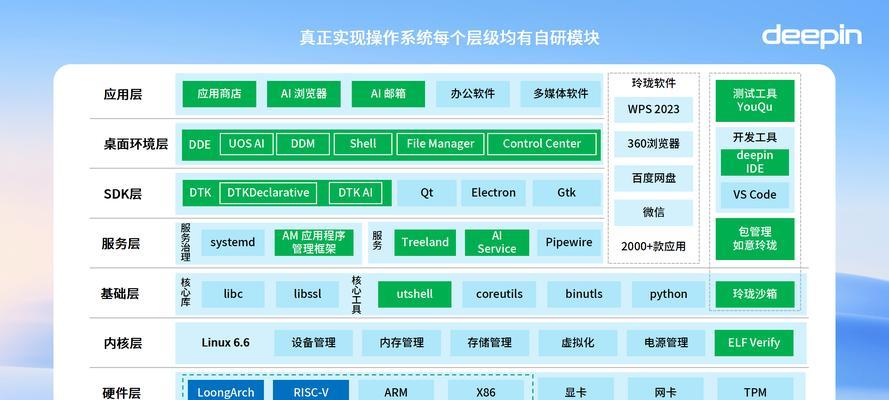Select the Qt block
This screenshot has width=889, height=400.
coord(427,193)
